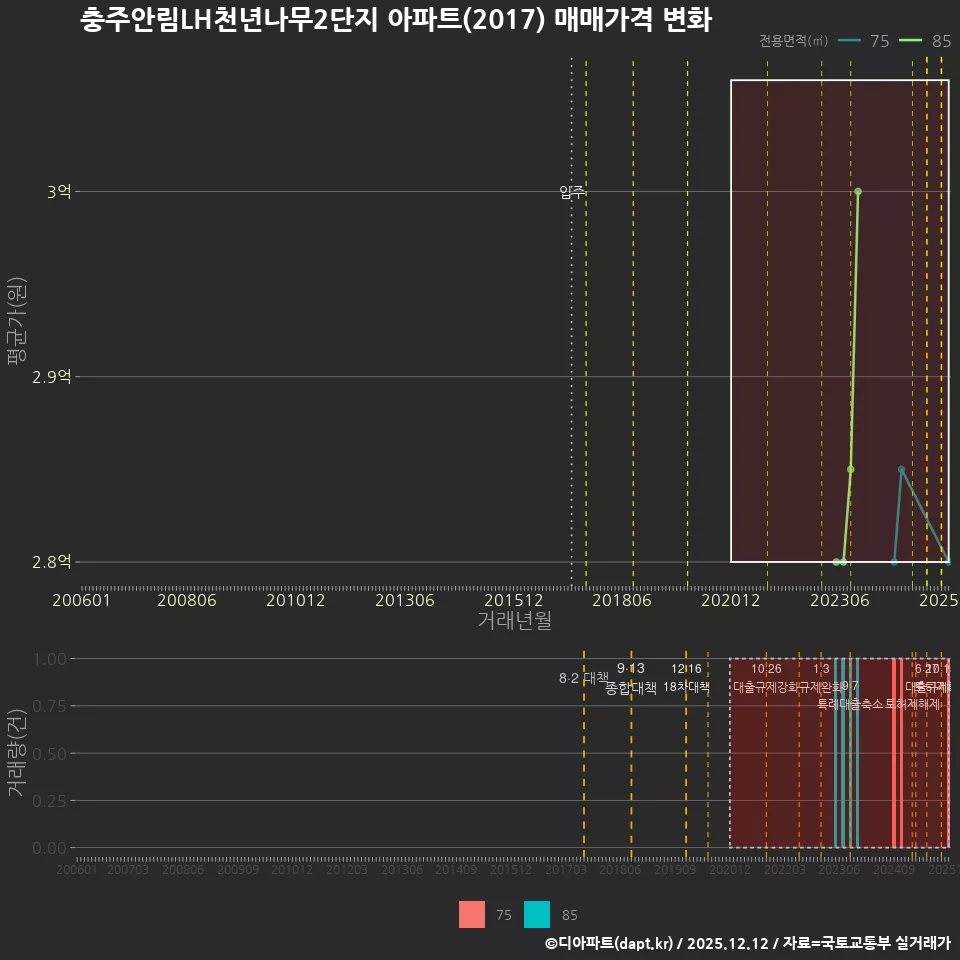
Task: Click the teal spike data point on the chart
Action: pos(903,467)
